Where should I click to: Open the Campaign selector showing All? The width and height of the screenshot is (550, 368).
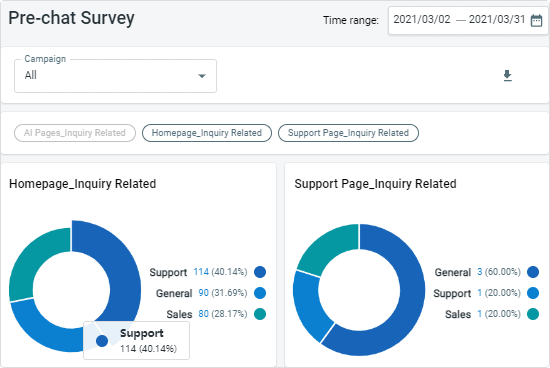(115, 76)
